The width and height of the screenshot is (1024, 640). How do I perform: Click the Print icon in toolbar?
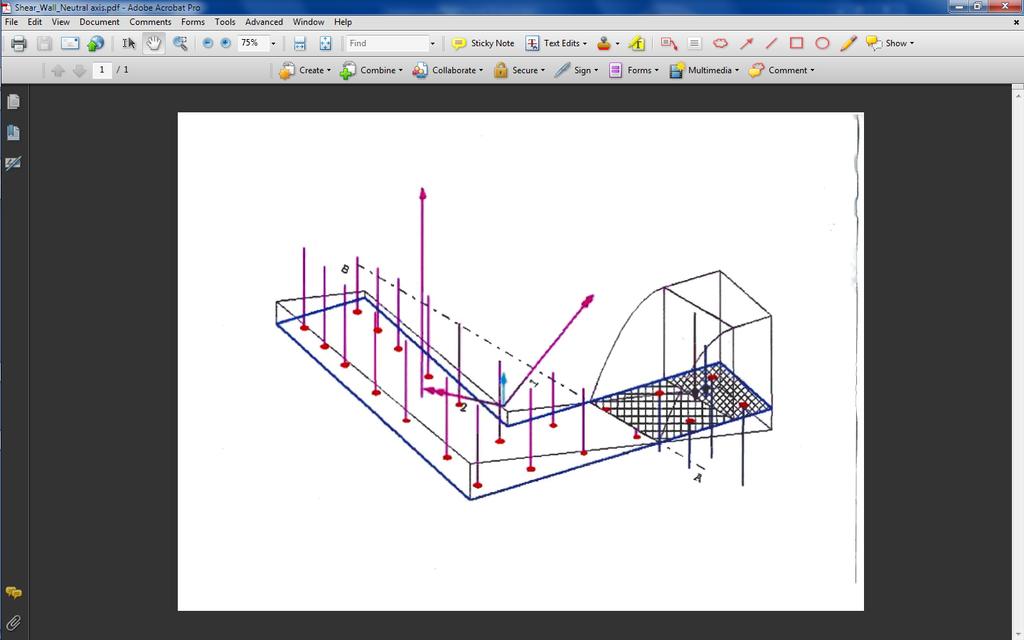18,44
